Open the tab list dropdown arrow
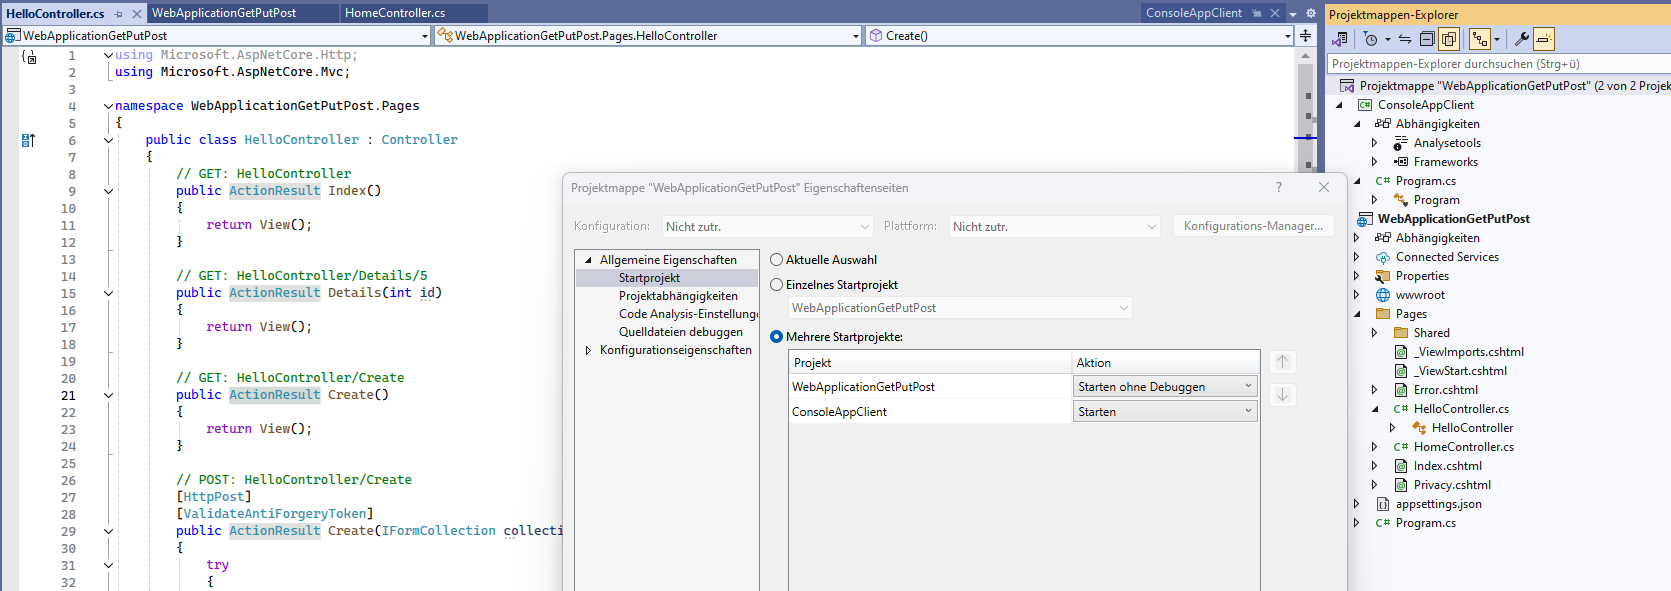Screen dimensions: 1671x591 pos(1293,14)
